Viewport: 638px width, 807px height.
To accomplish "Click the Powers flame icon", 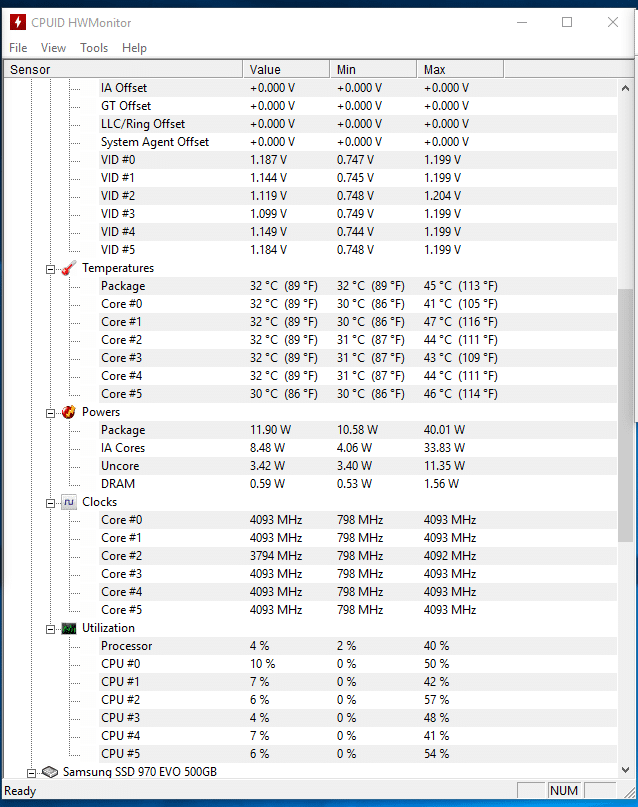I will pos(67,412).
